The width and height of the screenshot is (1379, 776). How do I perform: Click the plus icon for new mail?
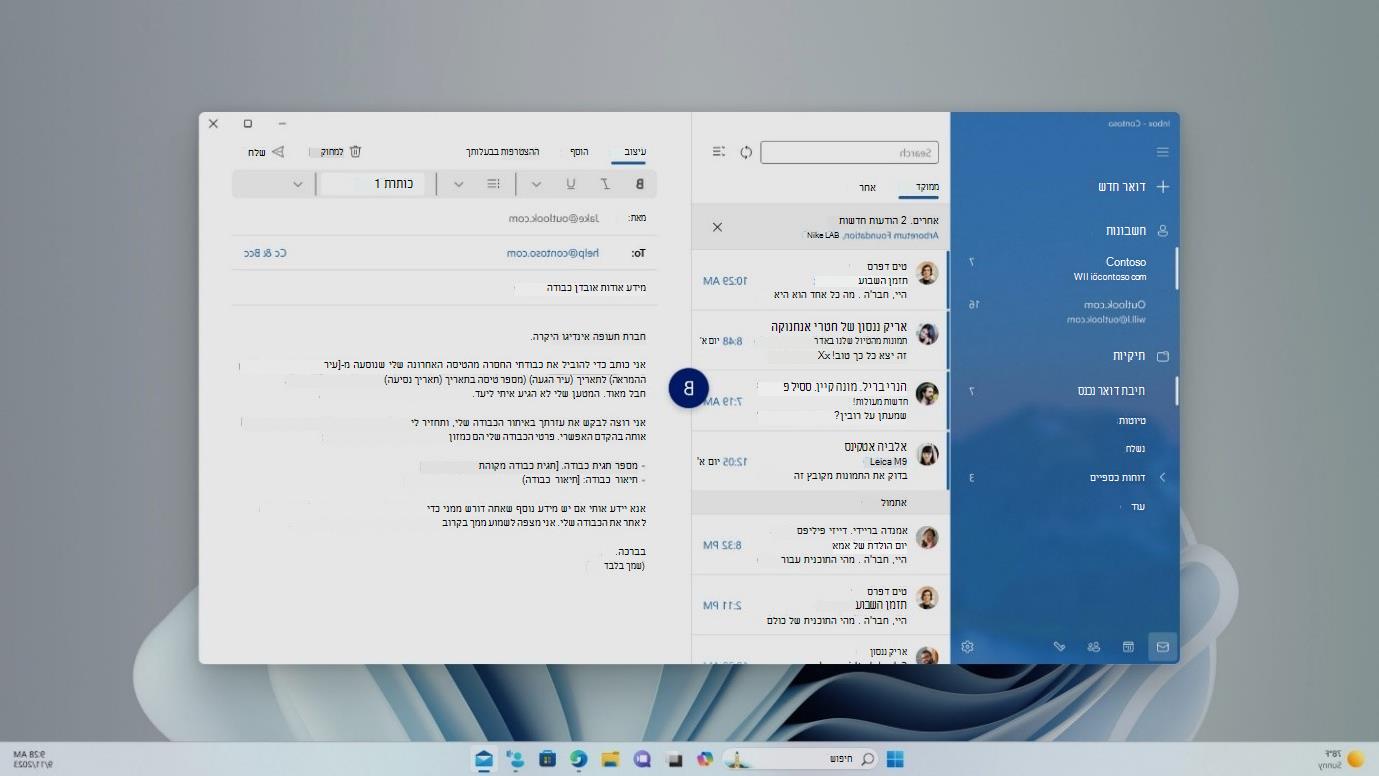click(x=1162, y=187)
